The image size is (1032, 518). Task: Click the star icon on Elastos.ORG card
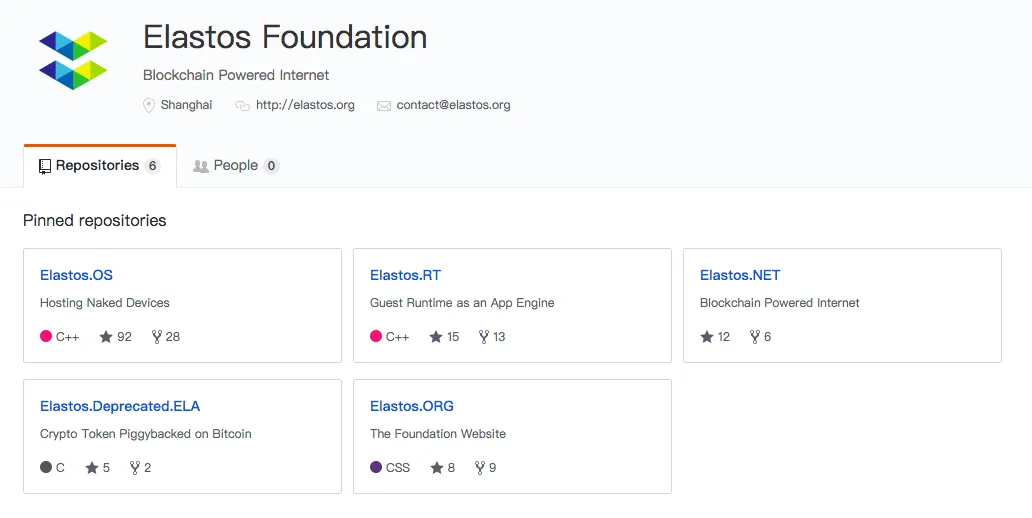point(437,468)
